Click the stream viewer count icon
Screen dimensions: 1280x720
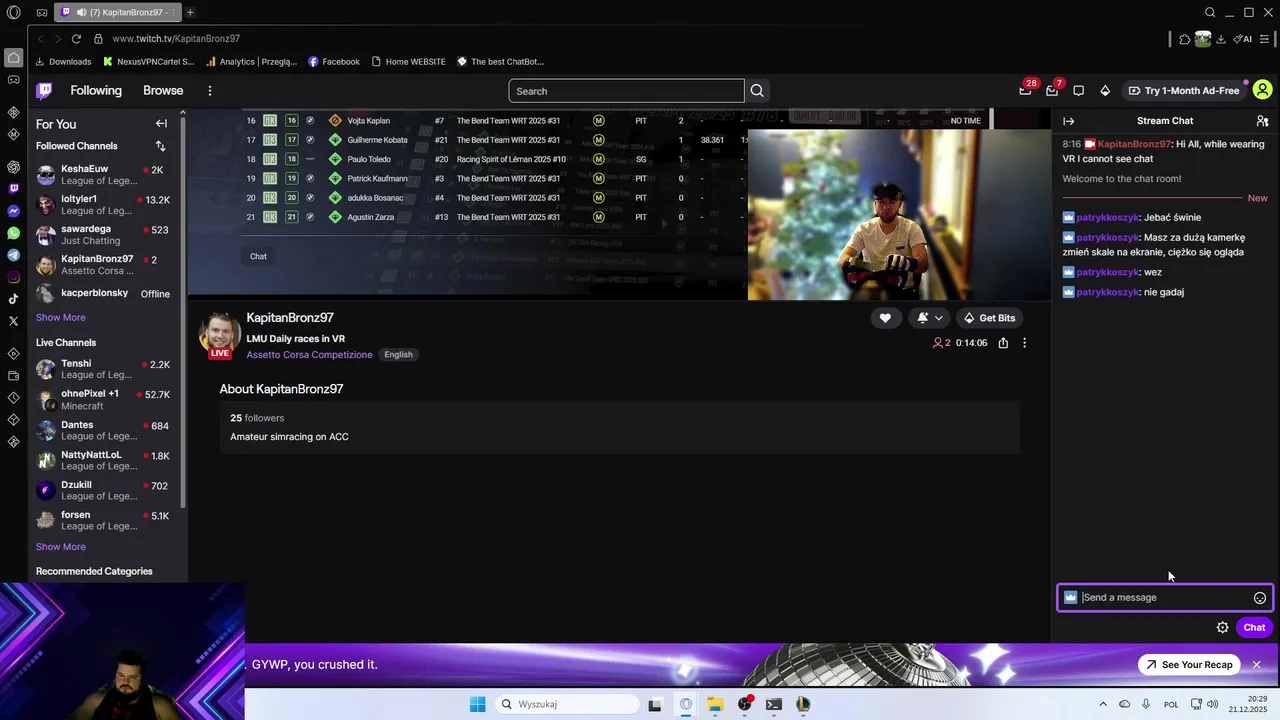938,343
